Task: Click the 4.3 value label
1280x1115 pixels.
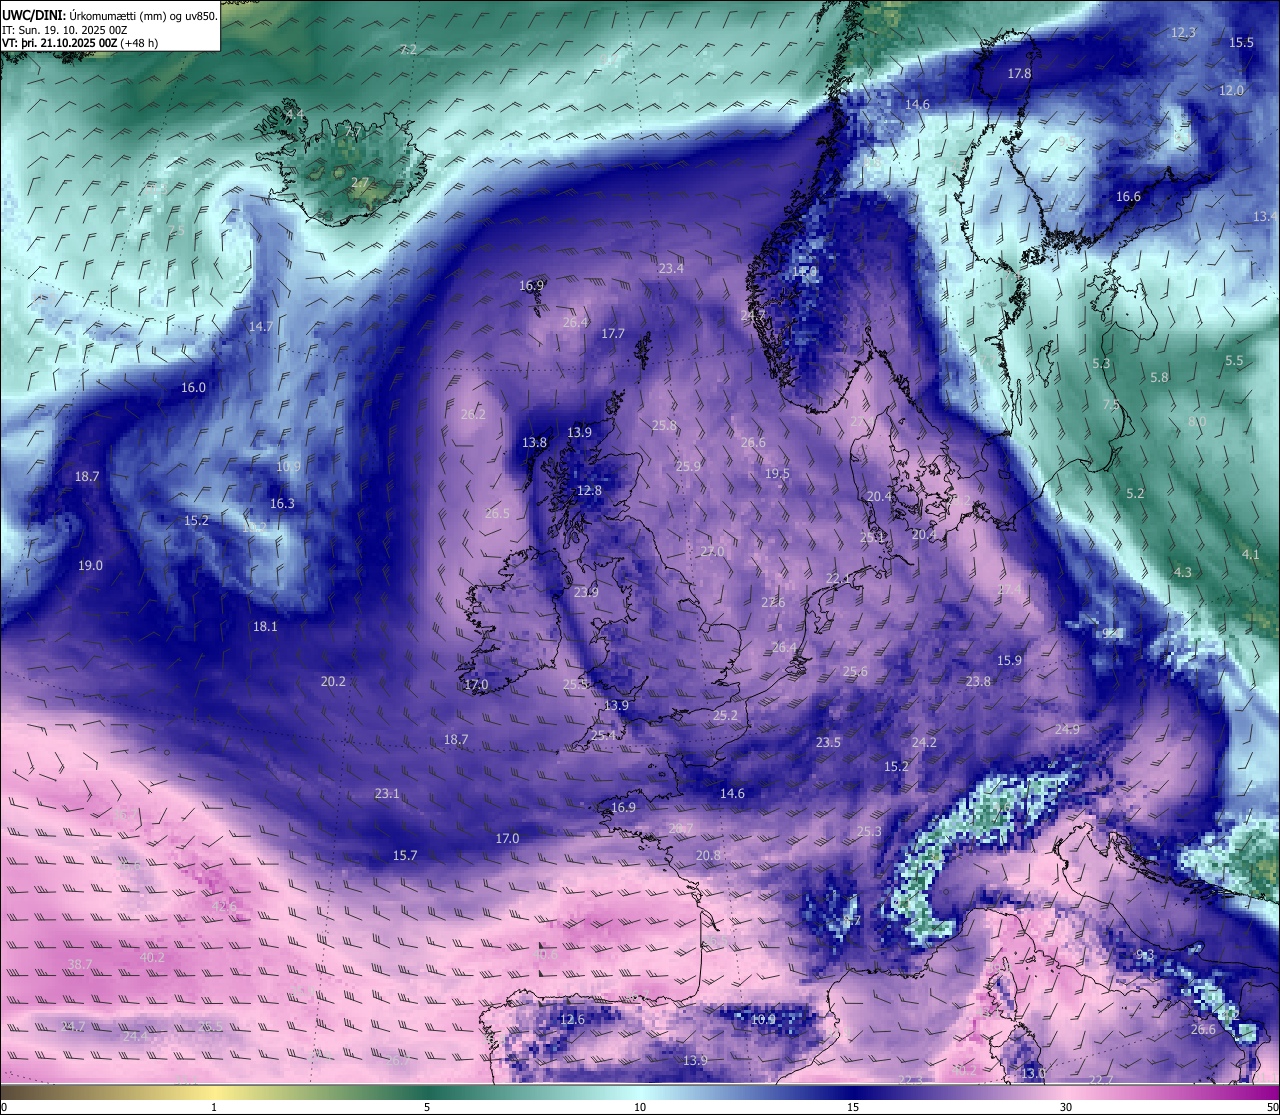Action: [x=1182, y=573]
